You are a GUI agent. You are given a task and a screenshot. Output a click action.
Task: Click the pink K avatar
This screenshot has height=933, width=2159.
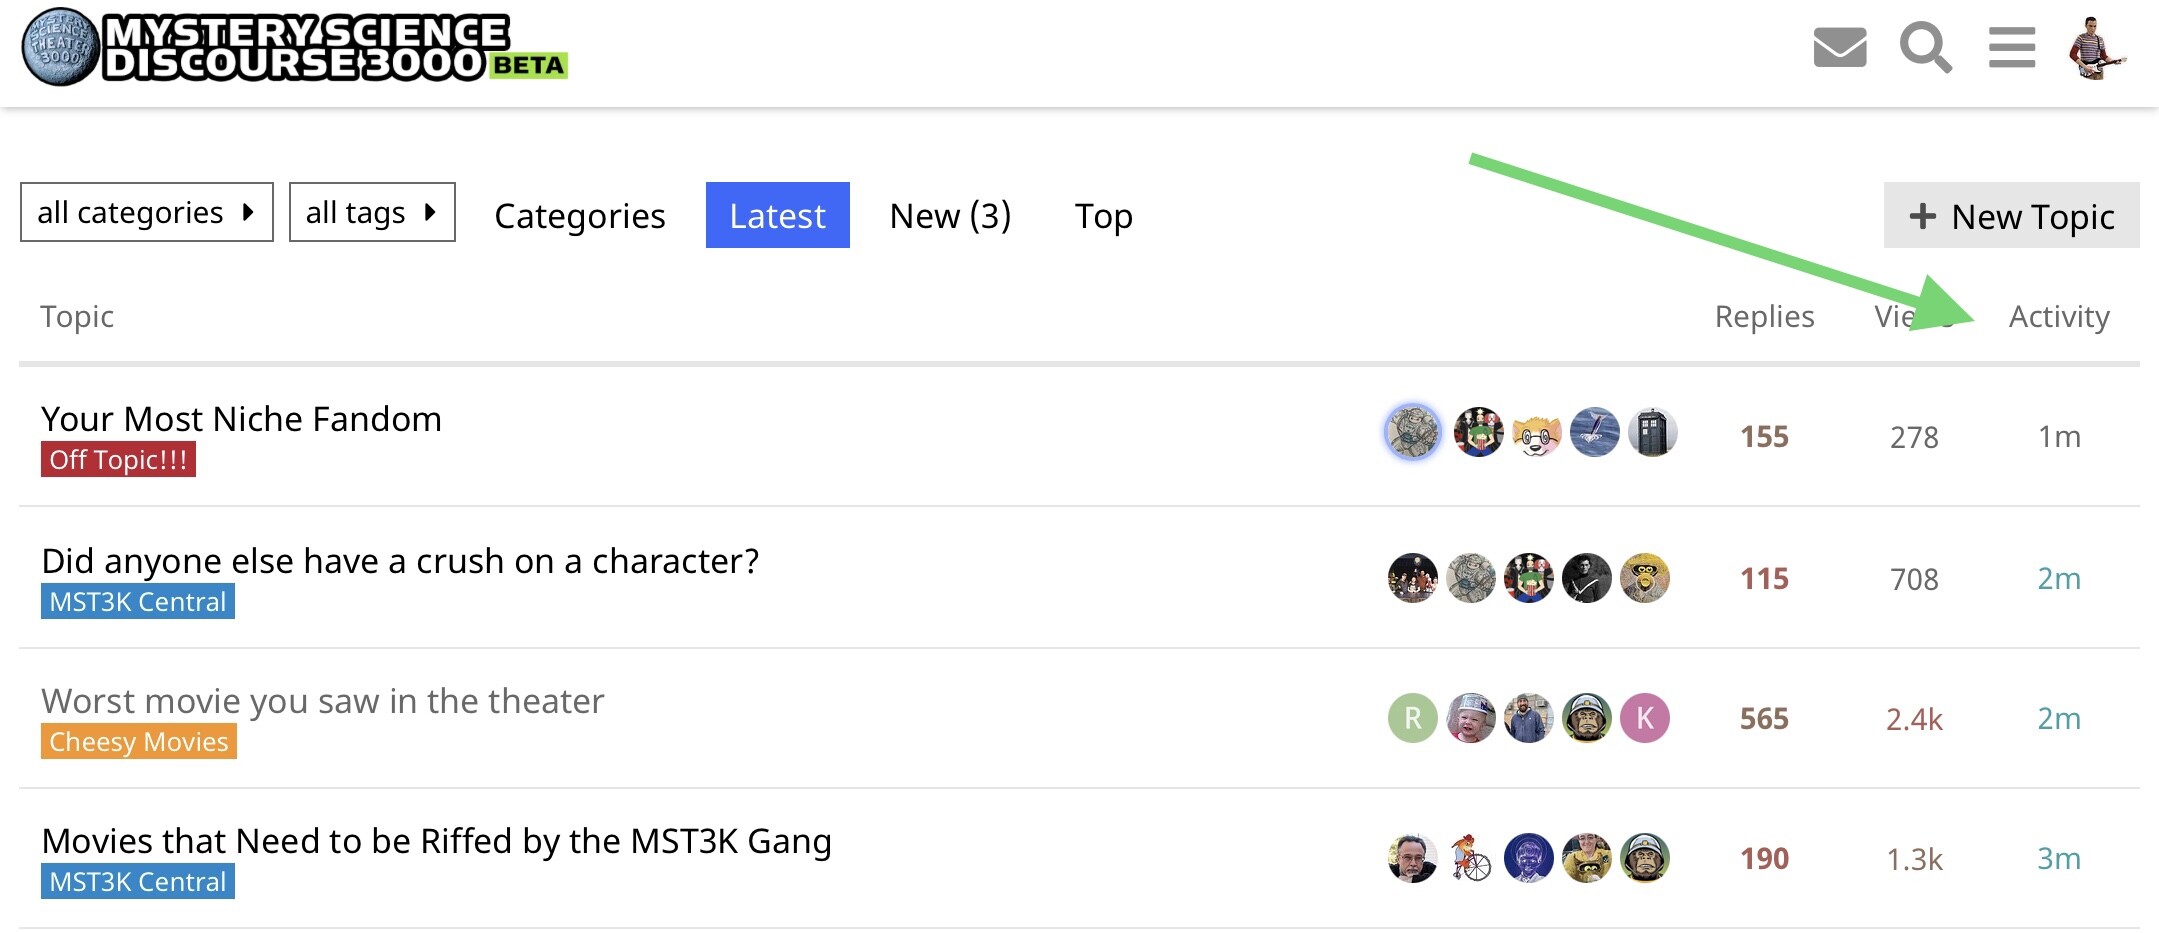pos(1645,718)
